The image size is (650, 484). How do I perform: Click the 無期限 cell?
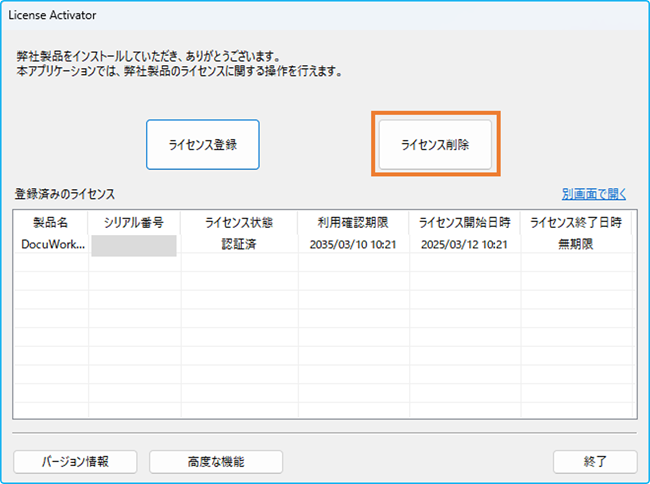(x=576, y=244)
